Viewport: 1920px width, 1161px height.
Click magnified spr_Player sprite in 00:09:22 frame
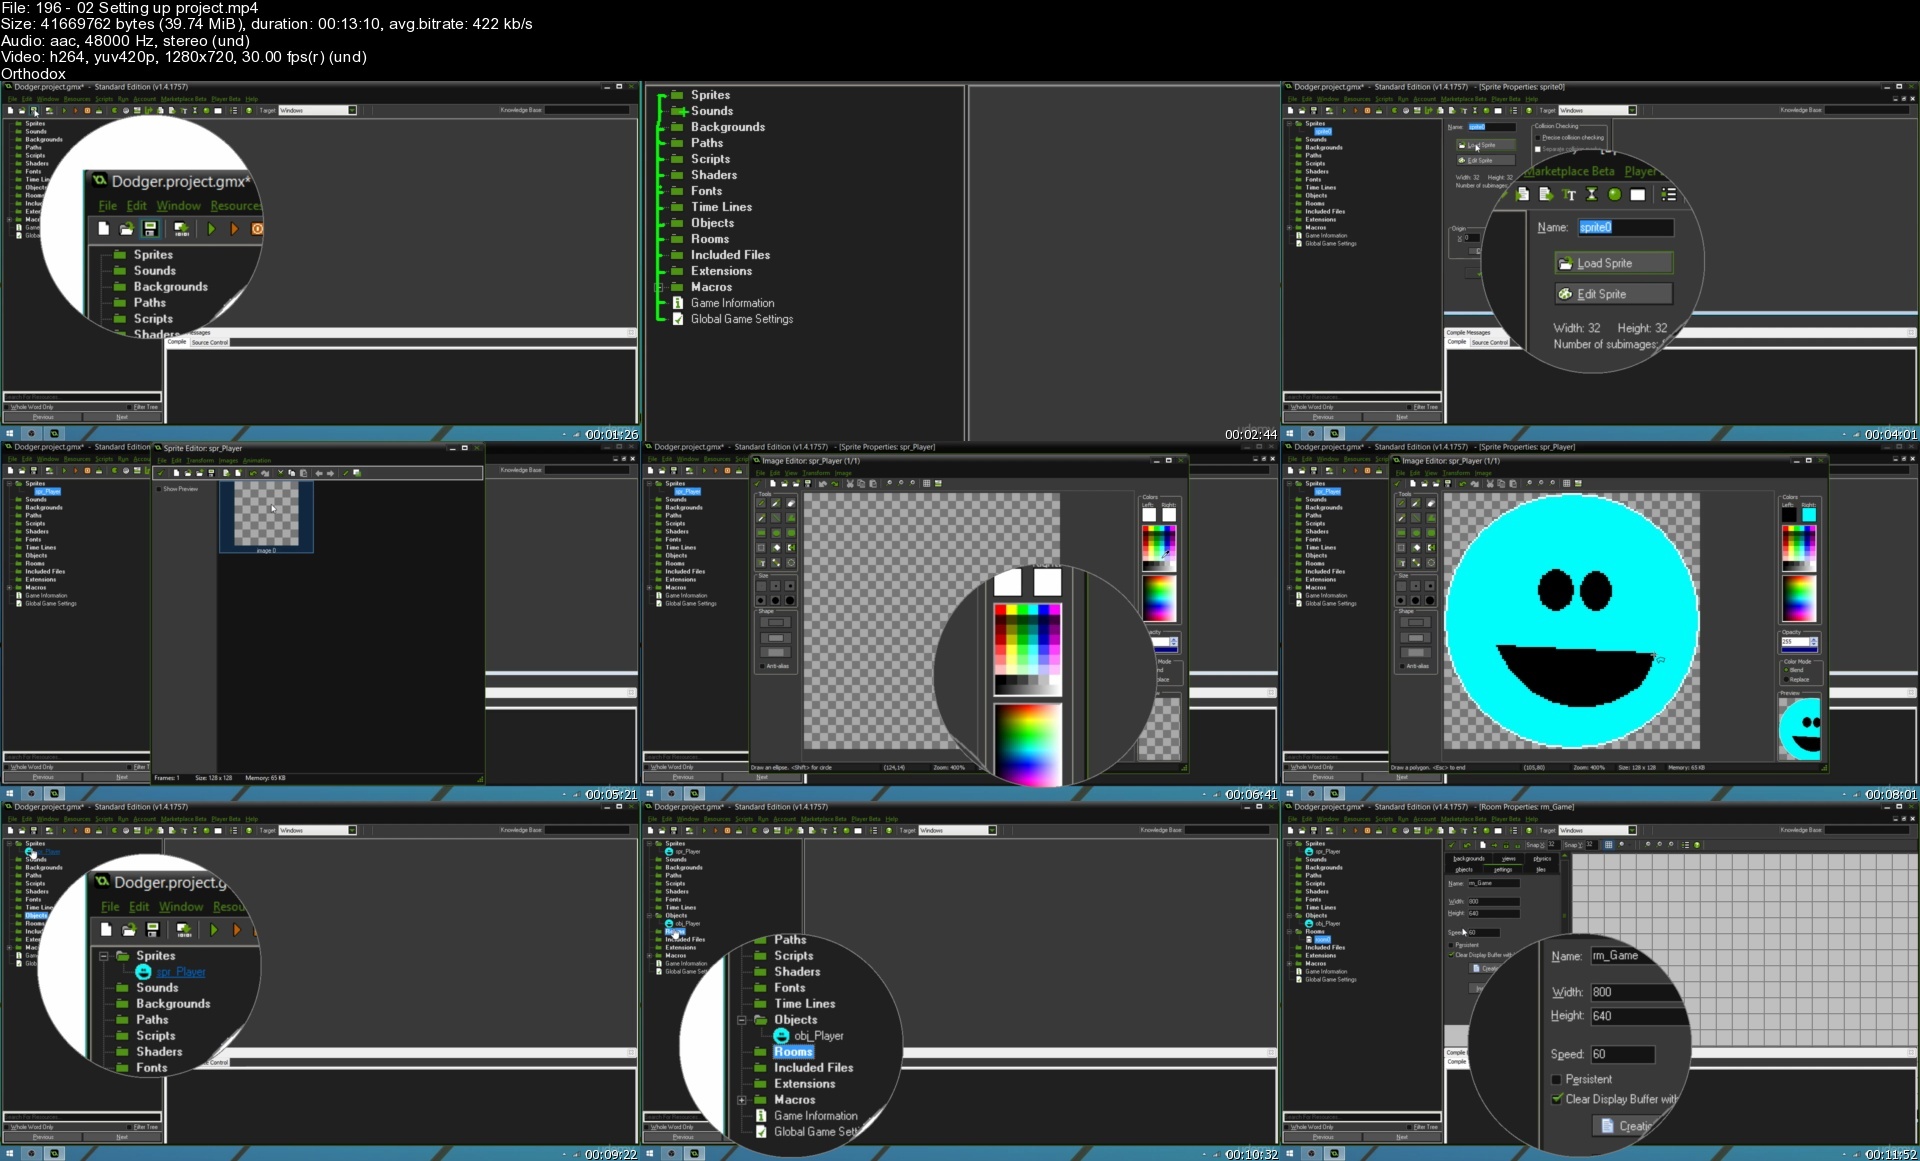pyautogui.click(x=173, y=972)
